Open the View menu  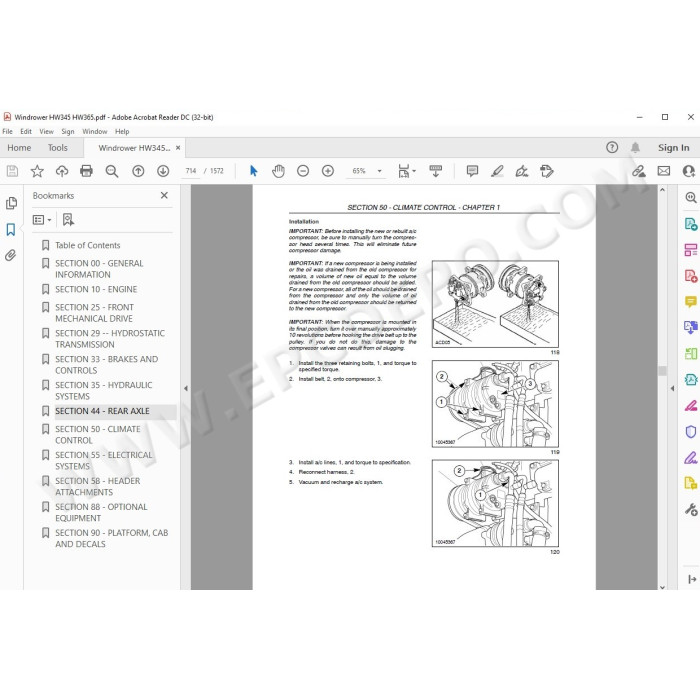[x=46, y=131]
